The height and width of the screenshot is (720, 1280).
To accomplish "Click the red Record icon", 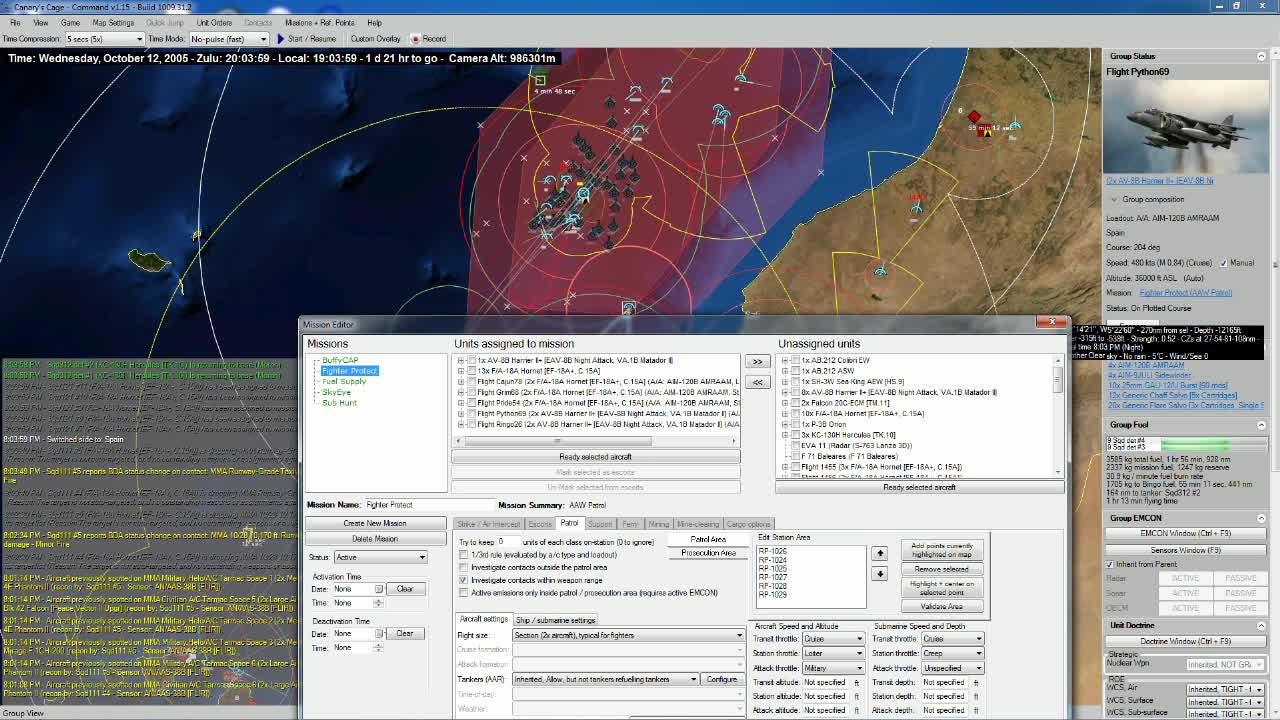I will pyautogui.click(x=417, y=39).
